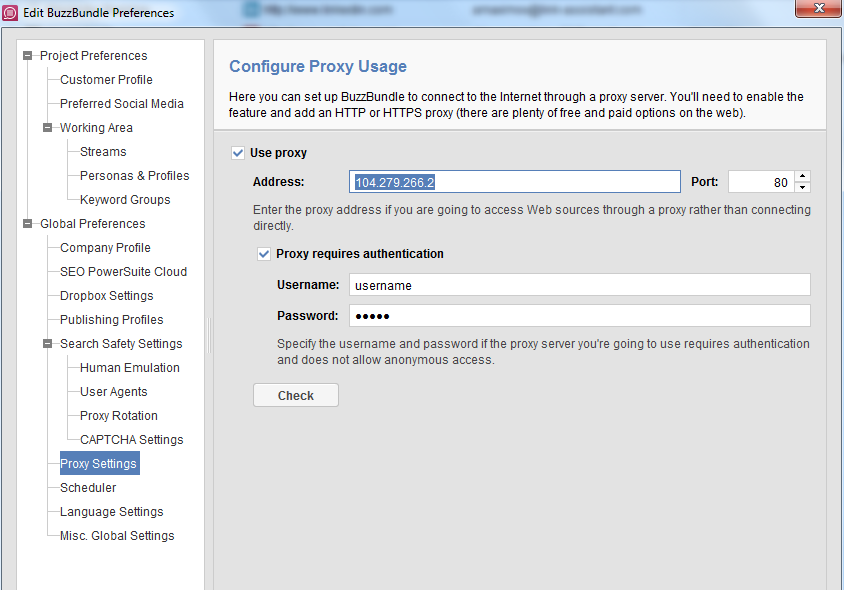Open CAPTCHA Settings page
Viewport: 844px width, 590px height.
tap(131, 440)
